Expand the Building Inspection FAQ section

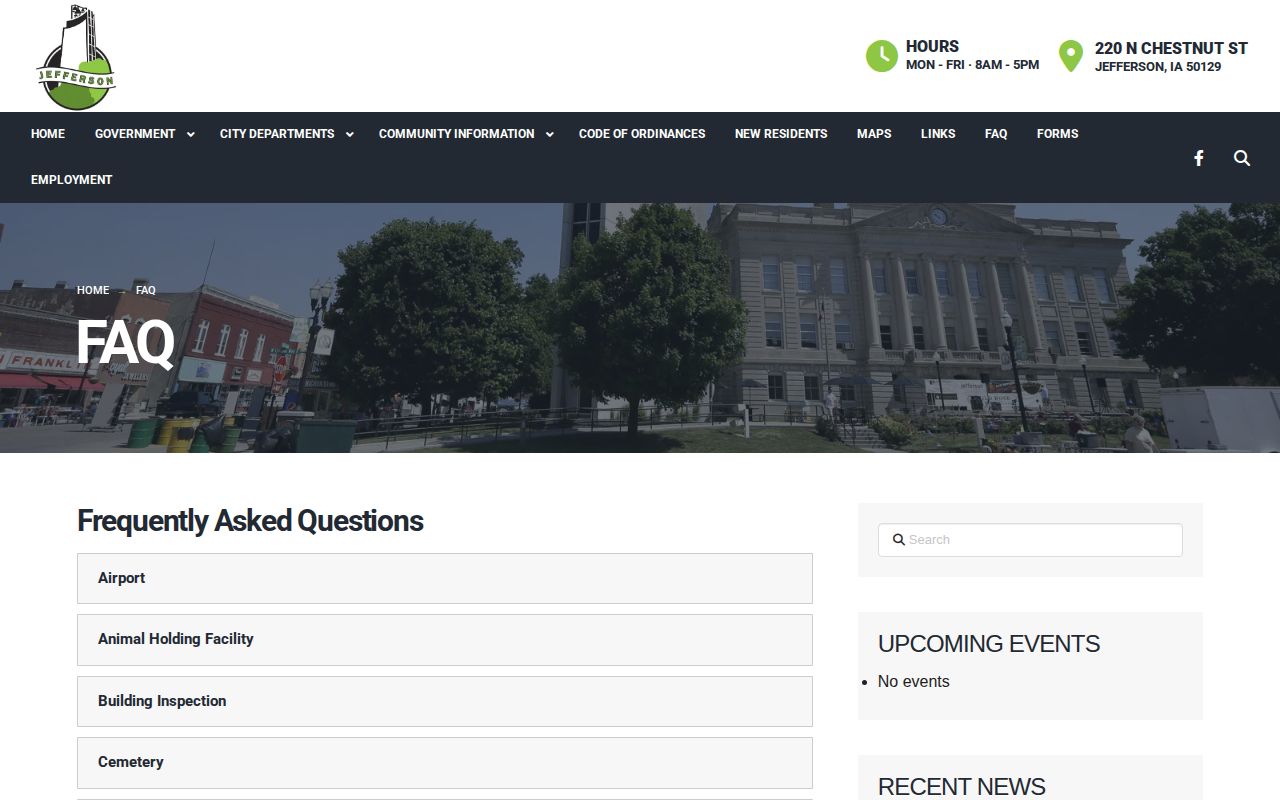pos(445,701)
